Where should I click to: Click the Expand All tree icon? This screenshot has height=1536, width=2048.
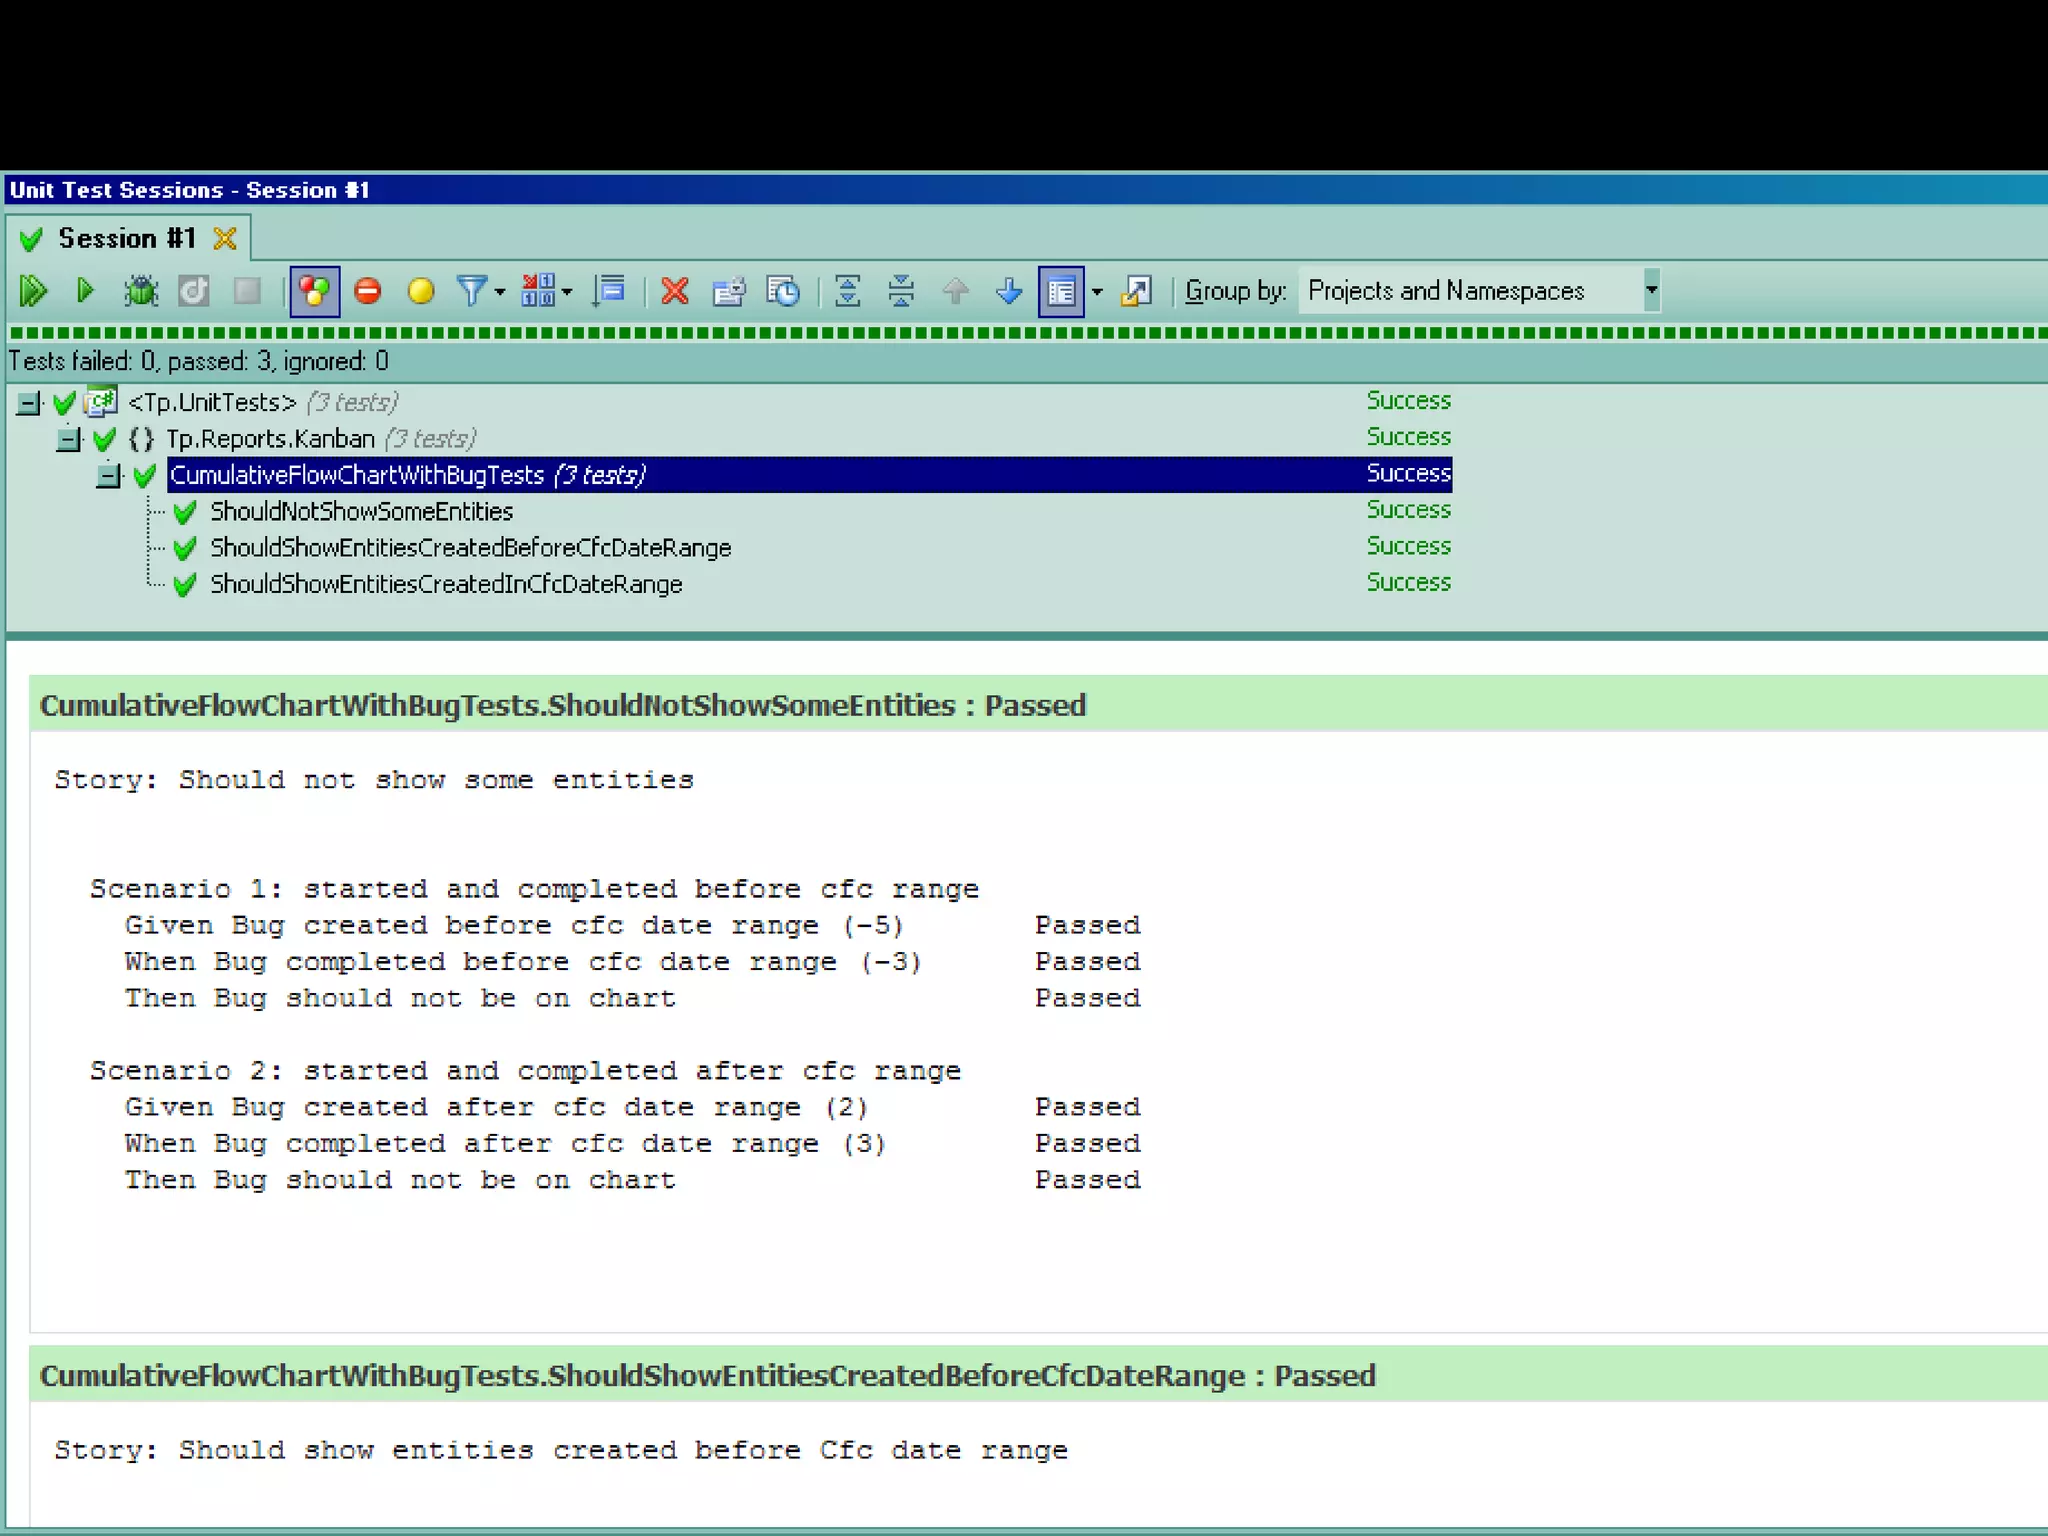847,291
